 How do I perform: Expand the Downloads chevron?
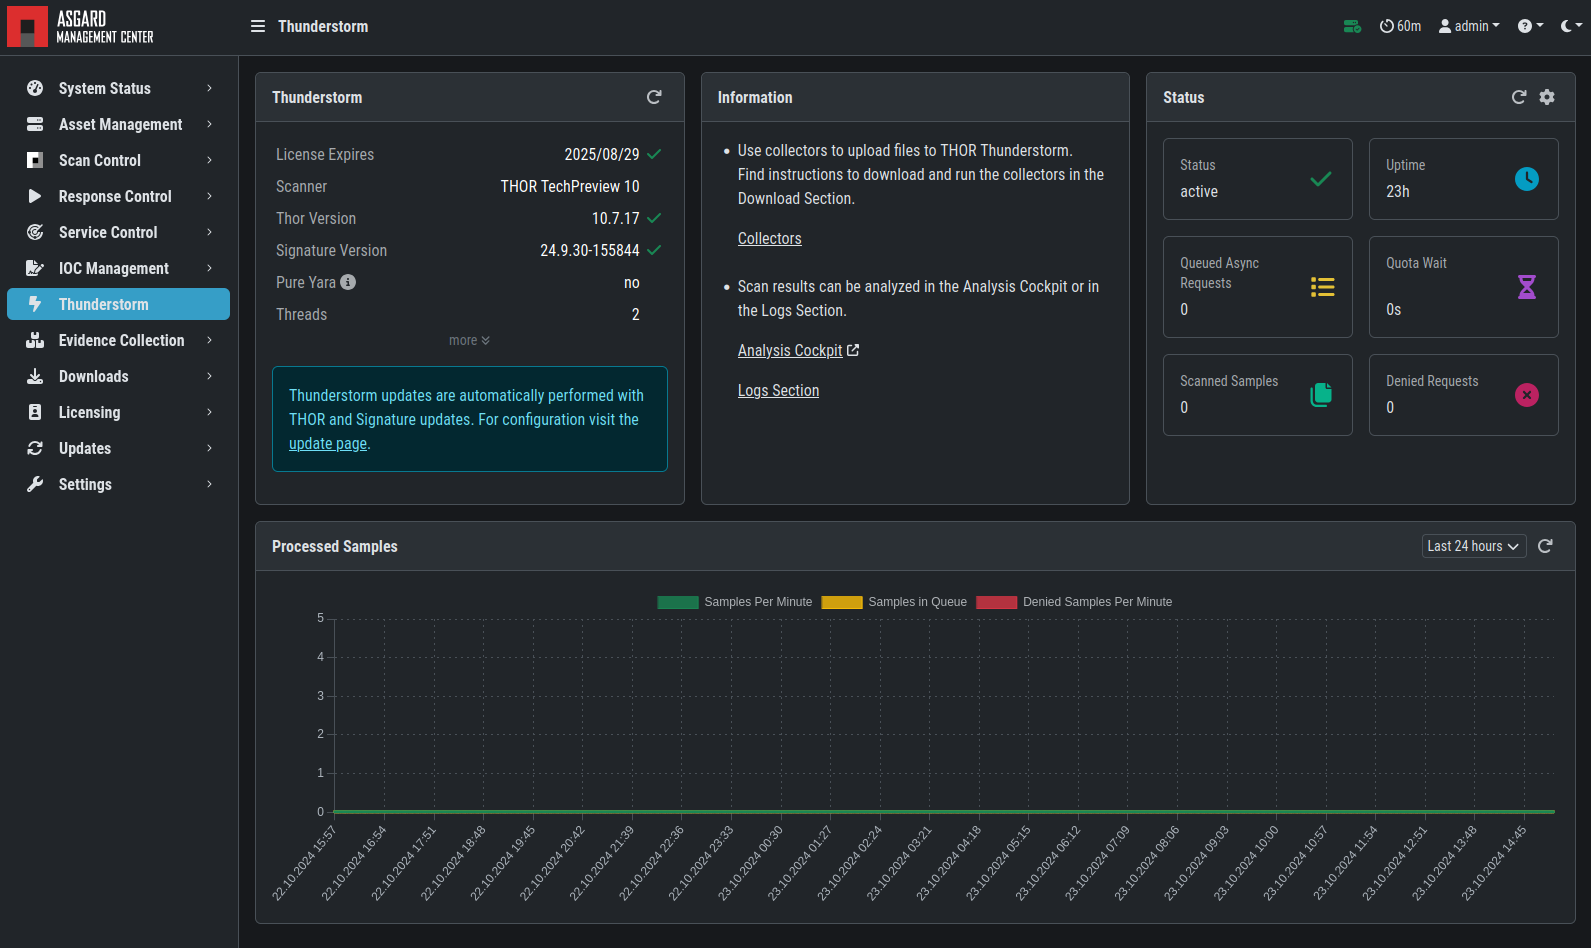click(x=209, y=376)
